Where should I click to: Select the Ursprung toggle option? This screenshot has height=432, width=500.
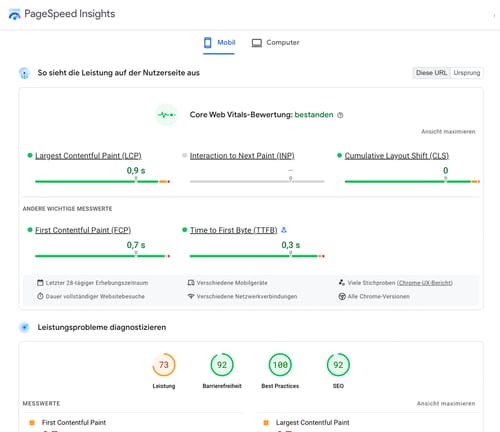467,73
